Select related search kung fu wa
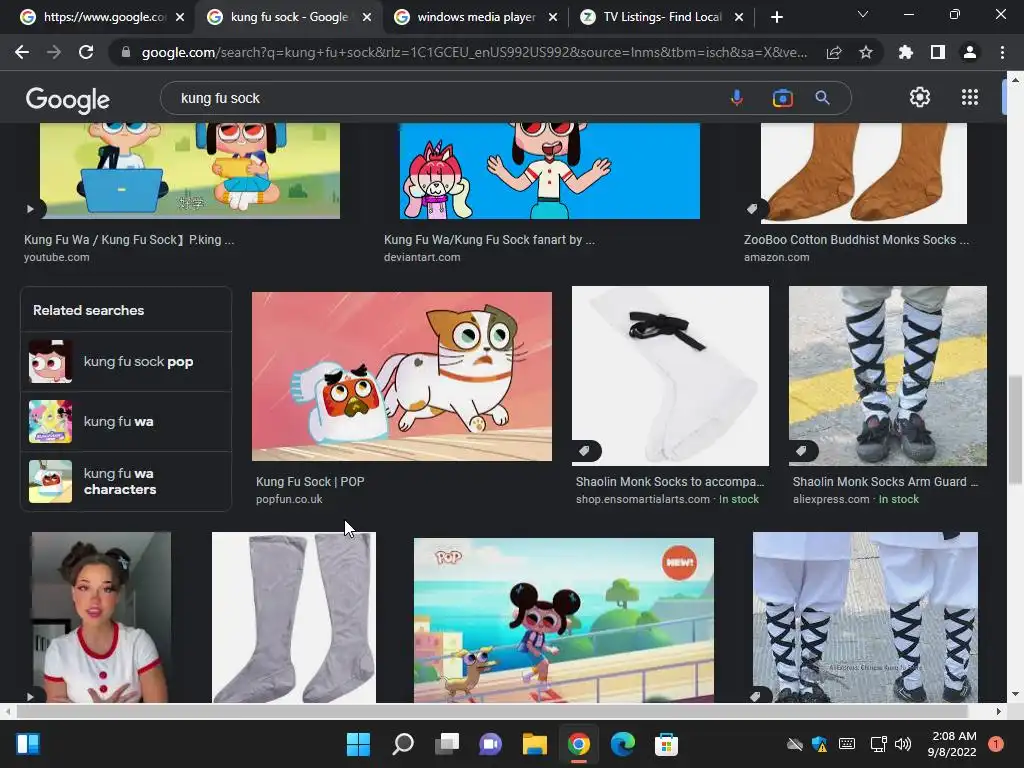Image resolution: width=1024 pixels, height=768 pixels. tap(126, 421)
